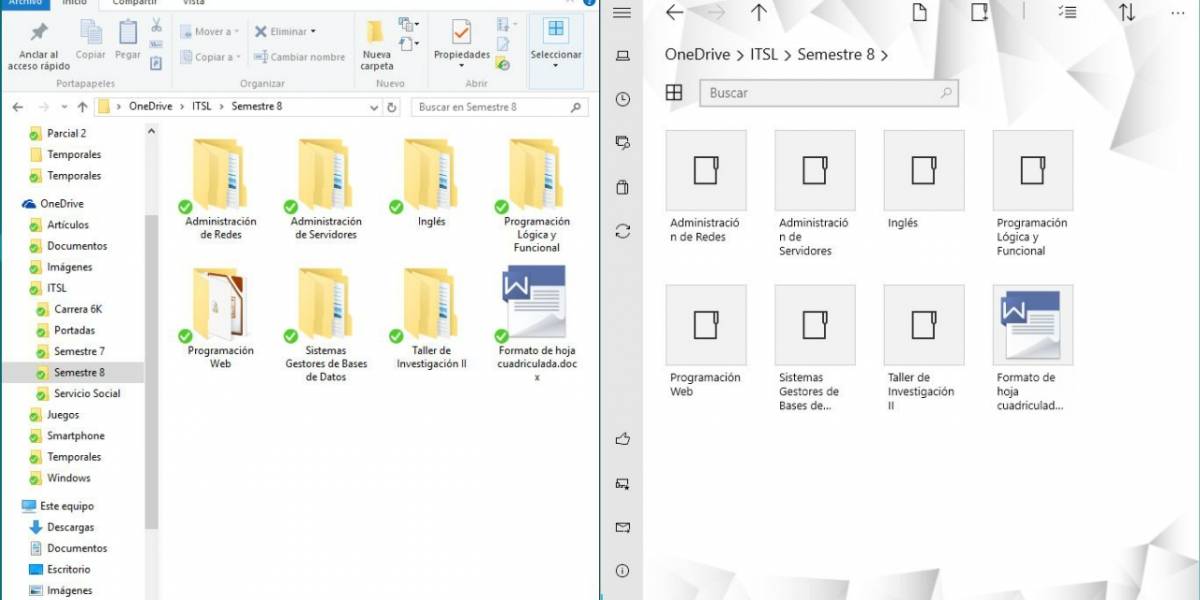Go back in File Explorer address bar
Screen dimensions: 1200x600
[18, 107]
